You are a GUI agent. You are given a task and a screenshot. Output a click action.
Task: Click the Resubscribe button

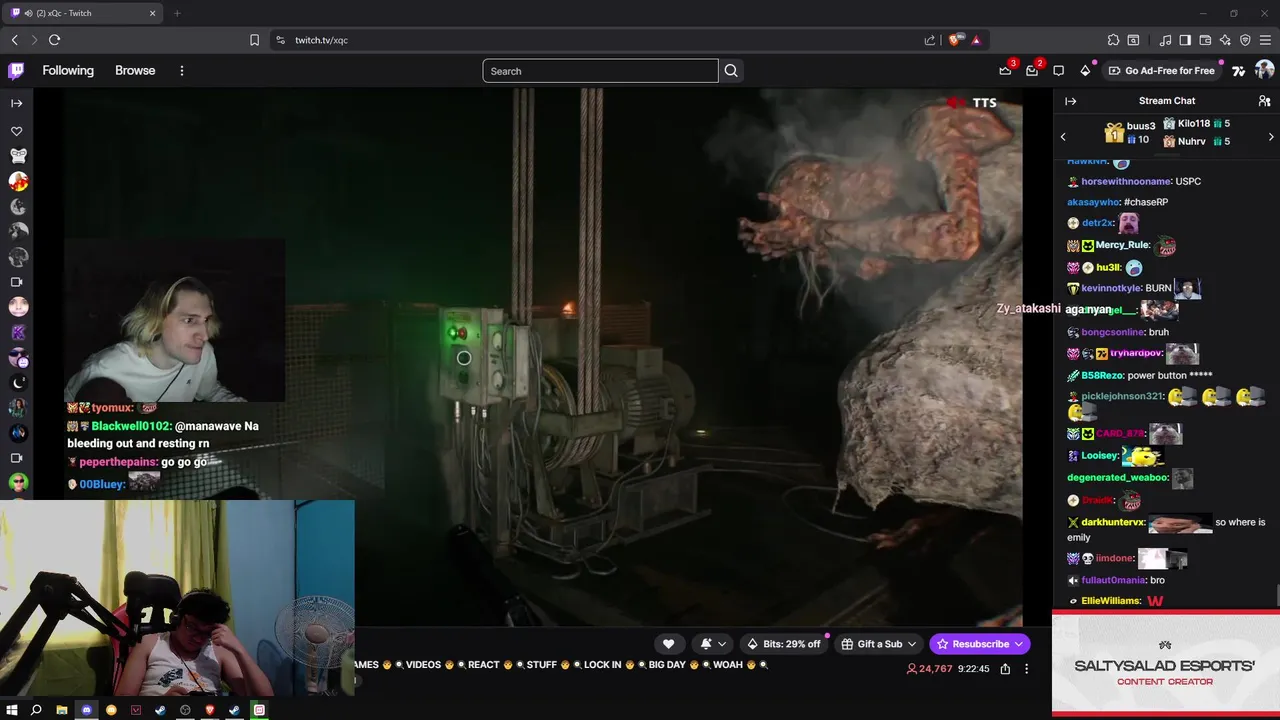[x=979, y=644]
